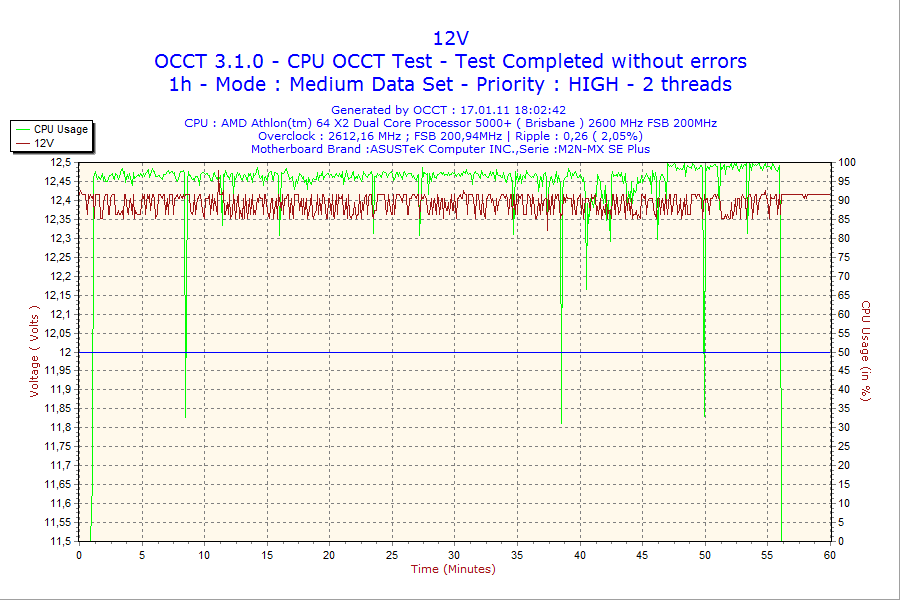Click the '45' time axis value
900x600 pixels.
[x=642, y=555]
